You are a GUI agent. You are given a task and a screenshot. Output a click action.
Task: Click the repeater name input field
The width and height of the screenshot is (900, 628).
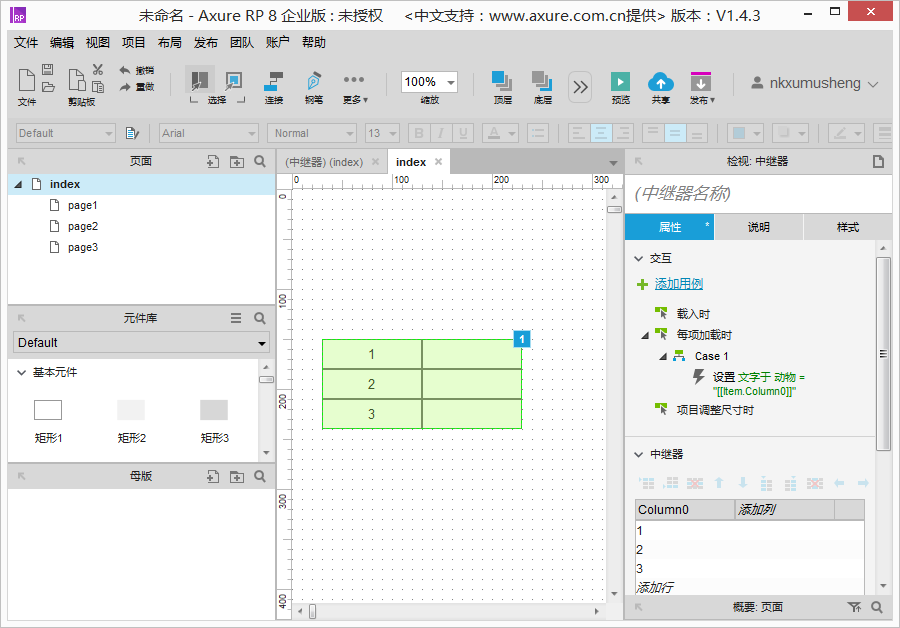758,193
